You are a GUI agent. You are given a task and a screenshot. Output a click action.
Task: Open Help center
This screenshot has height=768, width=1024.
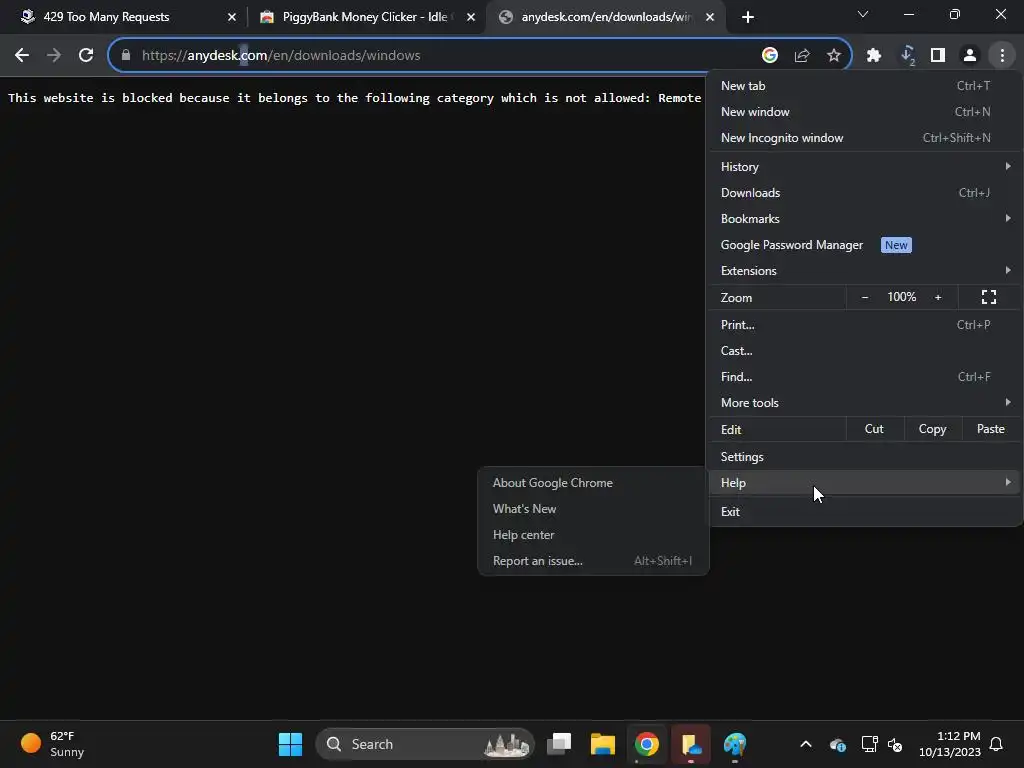pyautogui.click(x=593, y=535)
